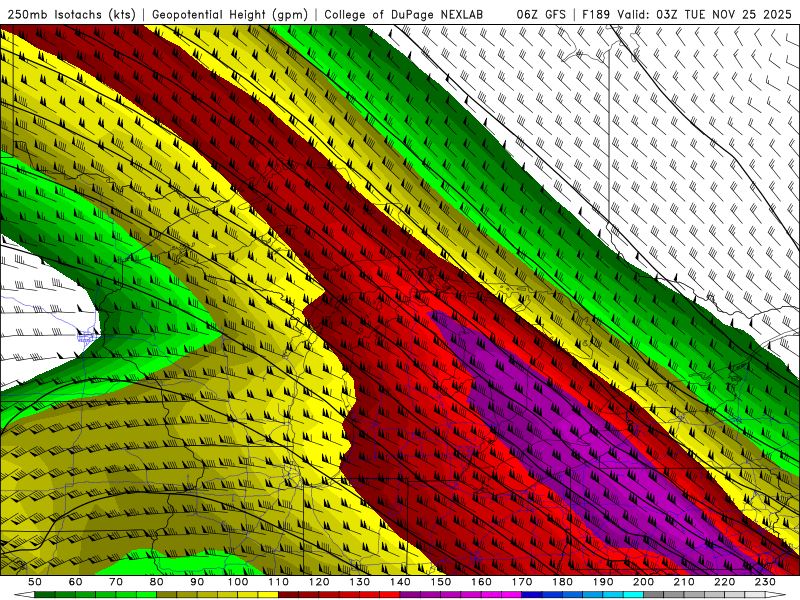This screenshot has width=800, height=600.
Task: Pick the cyan swatch just before 200
Action: [x=633, y=594]
